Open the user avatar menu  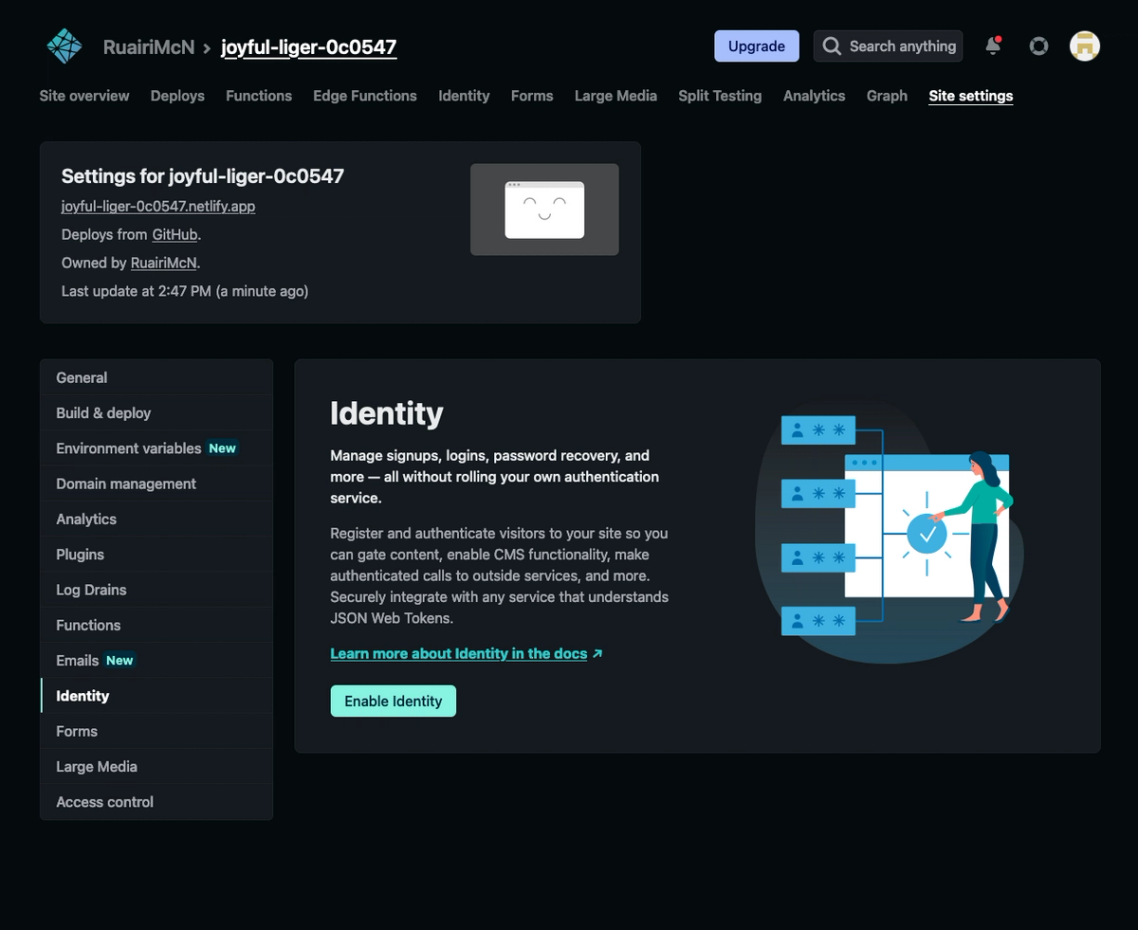point(1084,46)
